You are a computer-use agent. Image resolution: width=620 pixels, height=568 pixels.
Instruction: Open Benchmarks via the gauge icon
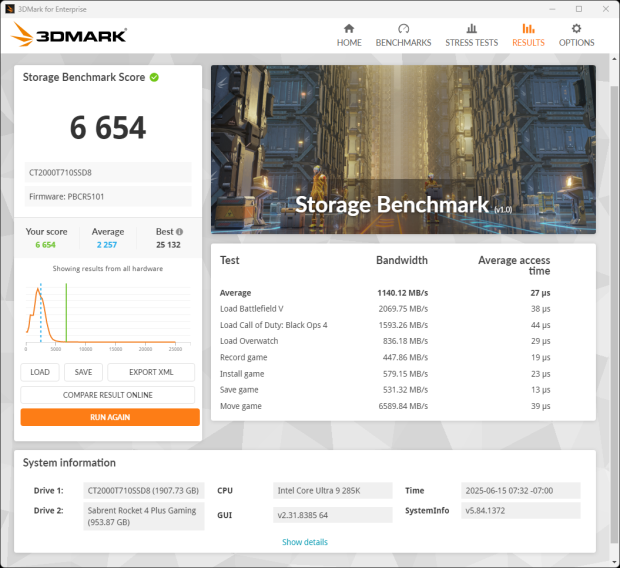[403, 29]
